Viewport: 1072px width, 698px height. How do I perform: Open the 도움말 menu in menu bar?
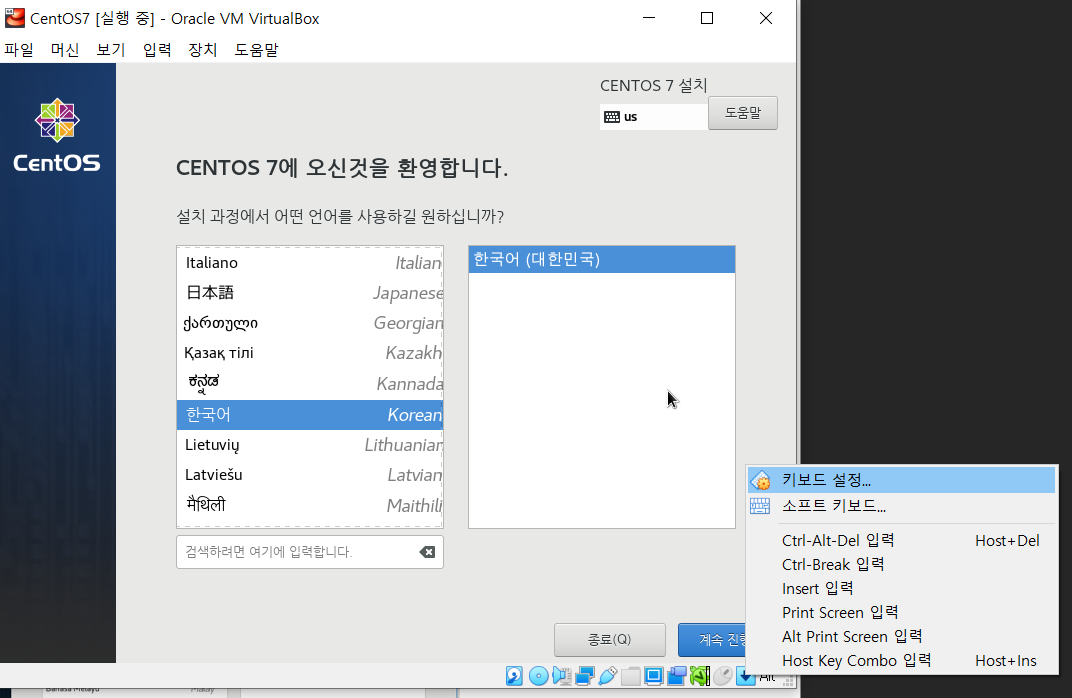(x=256, y=49)
